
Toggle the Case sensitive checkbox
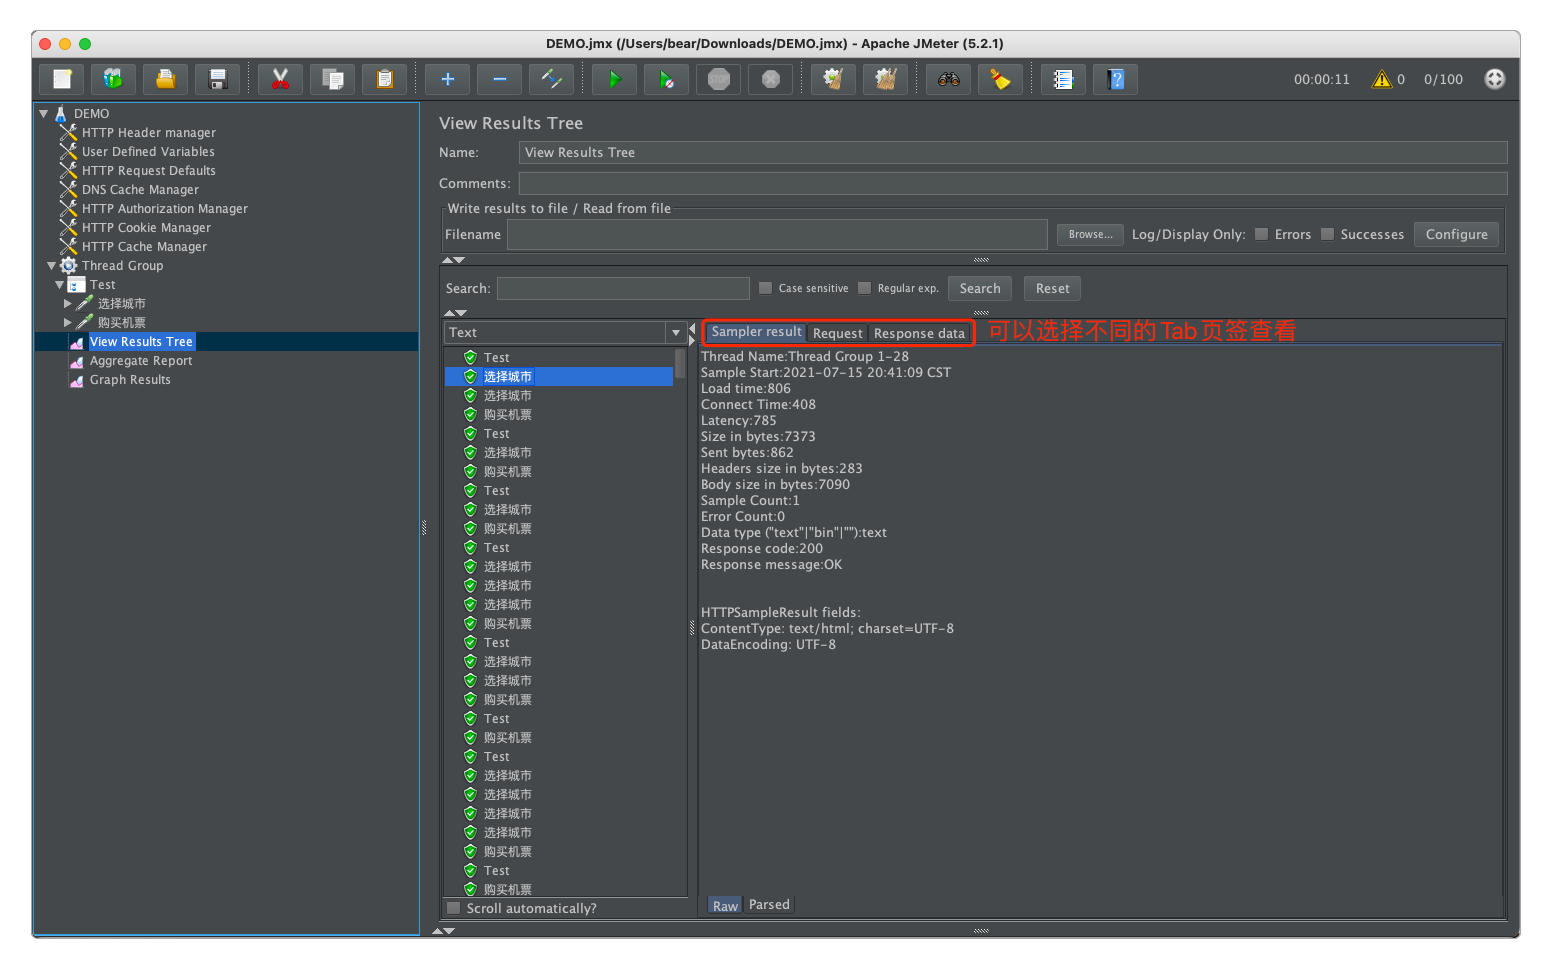[765, 288]
